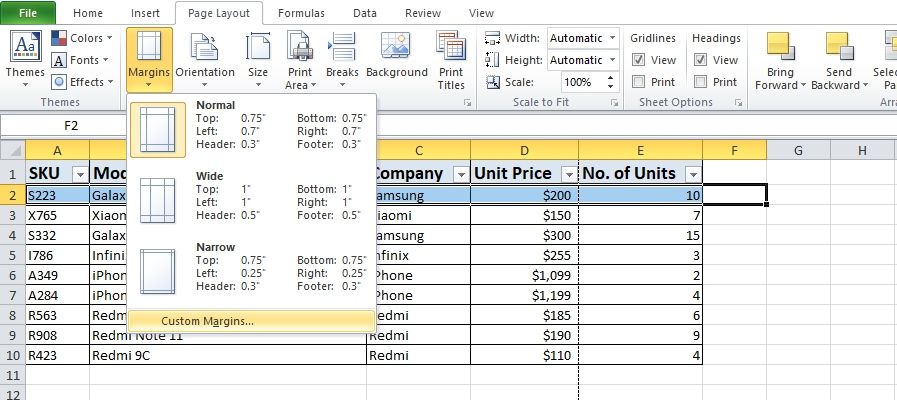Increase the Scale percentage with the up arrow

(x=612, y=78)
